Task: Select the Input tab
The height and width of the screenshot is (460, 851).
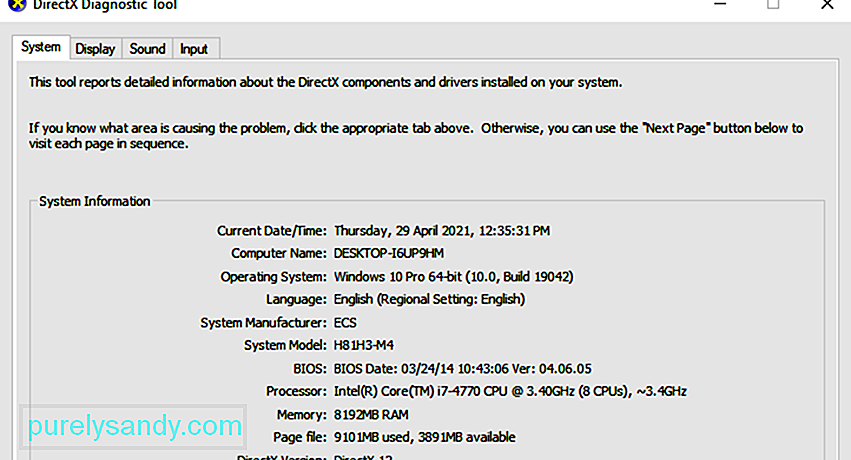Action: click(x=194, y=49)
